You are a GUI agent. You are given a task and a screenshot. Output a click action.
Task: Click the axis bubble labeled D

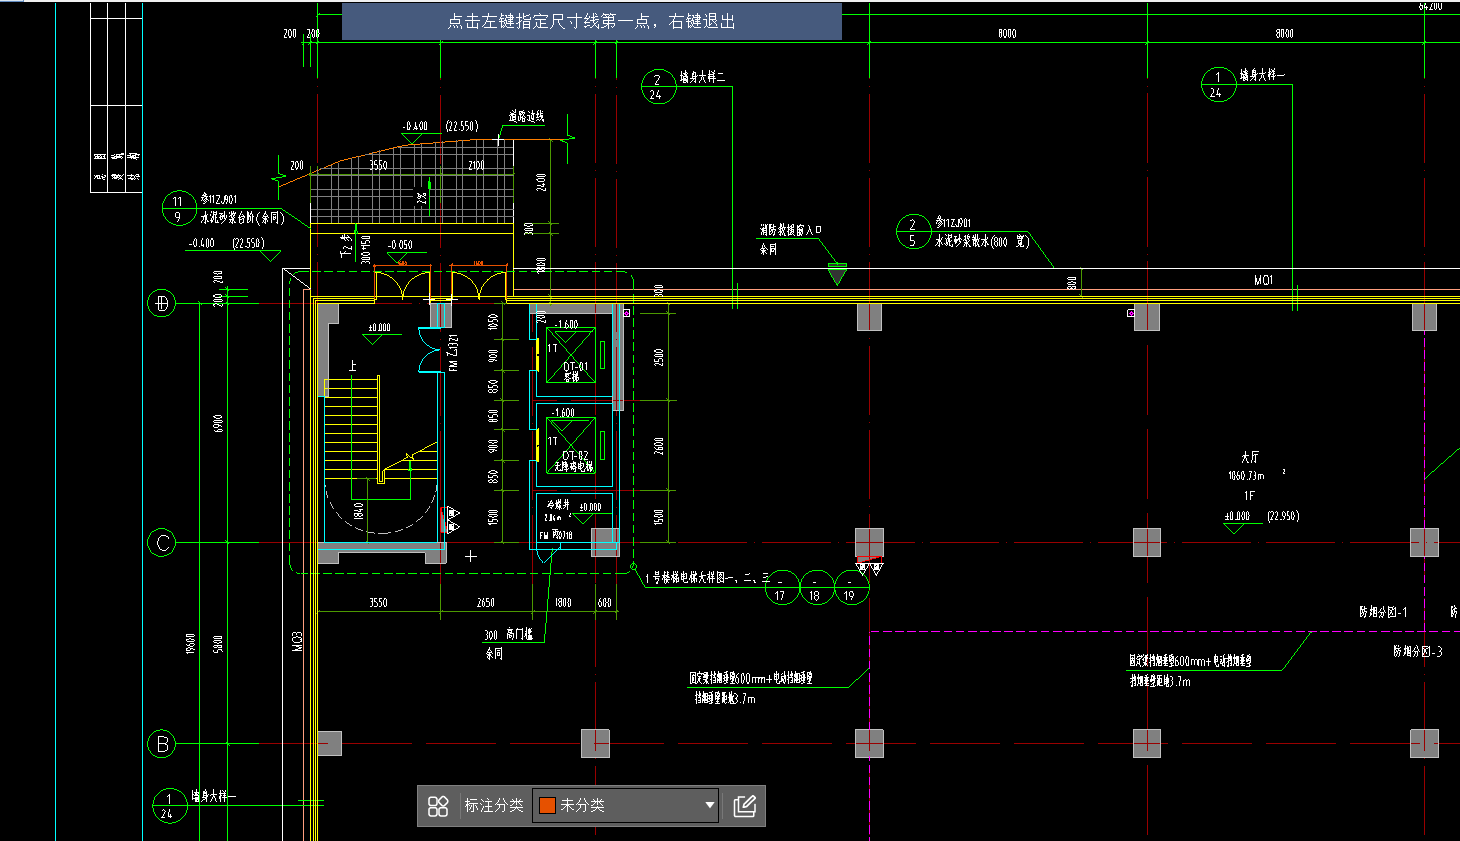point(162,303)
